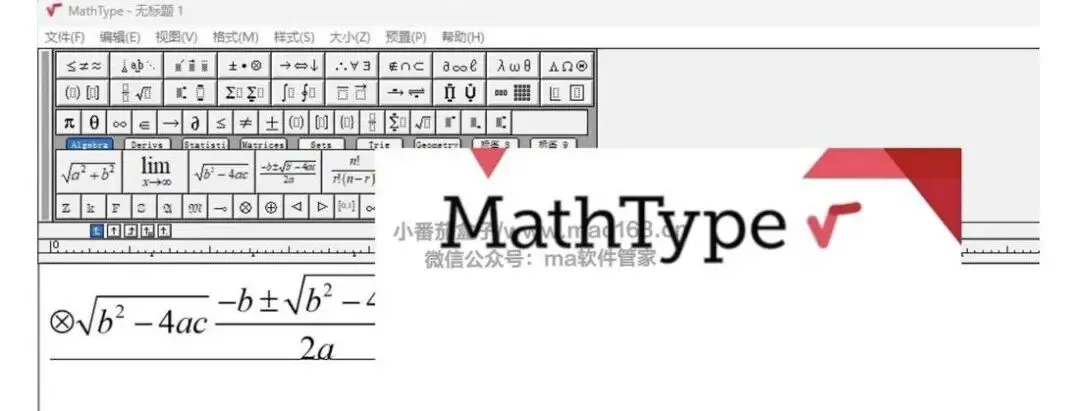Open products and set theory templates palette
The height and width of the screenshot is (411, 1080).
point(459,92)
